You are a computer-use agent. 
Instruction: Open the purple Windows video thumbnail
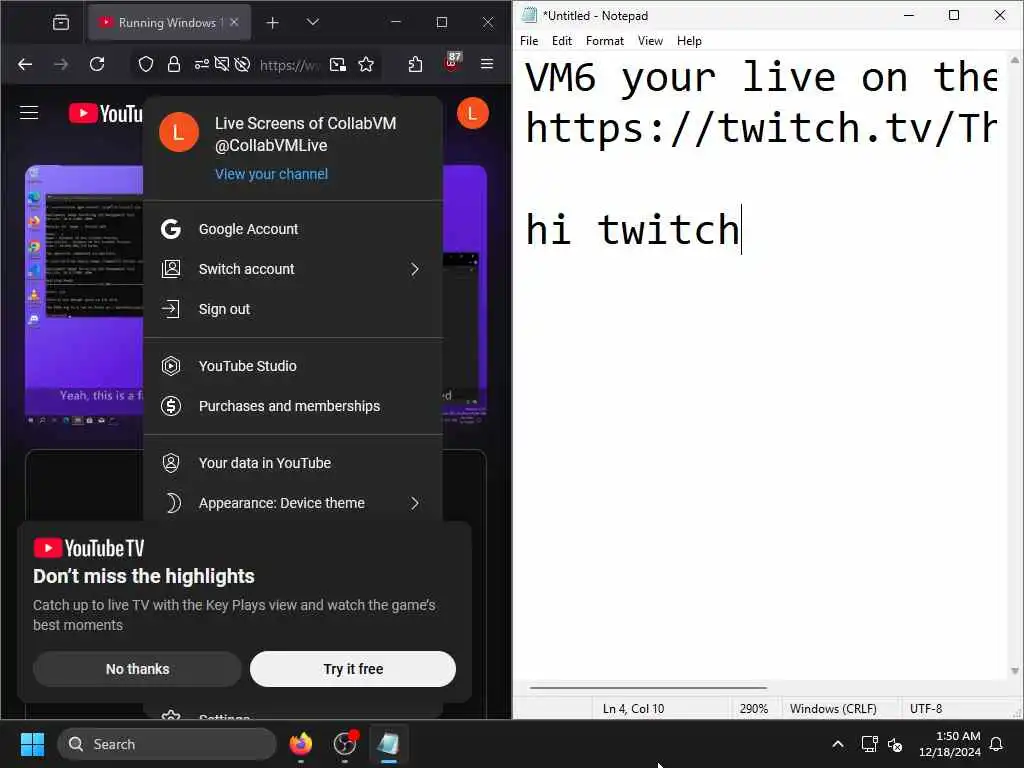[84, 294]
